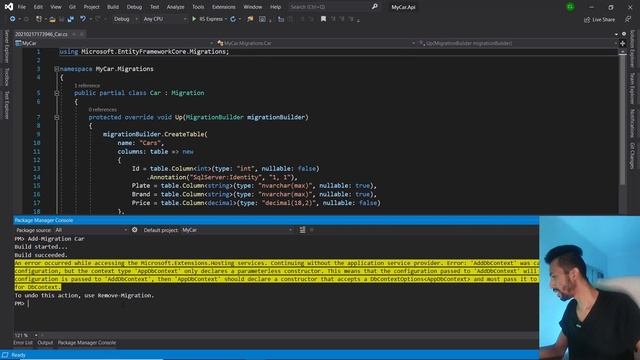
Task: Click the green user account avatar
Action: (570, 7)
